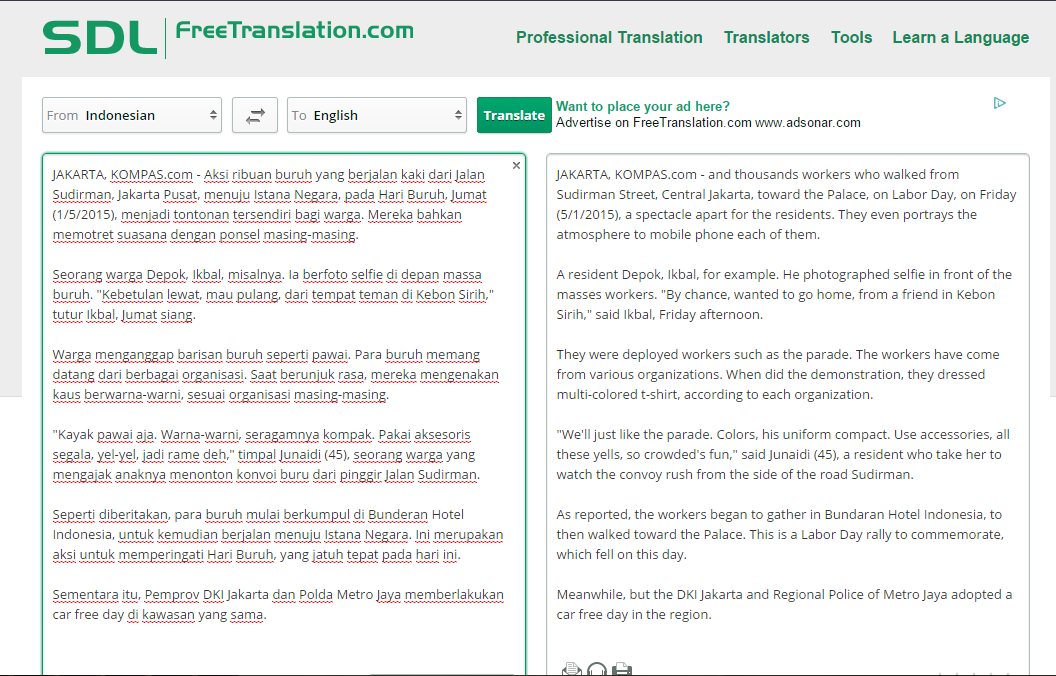Click the 'KOMPAS.com' word in source text
This screenshot has width=1056, height=676.
152,175
